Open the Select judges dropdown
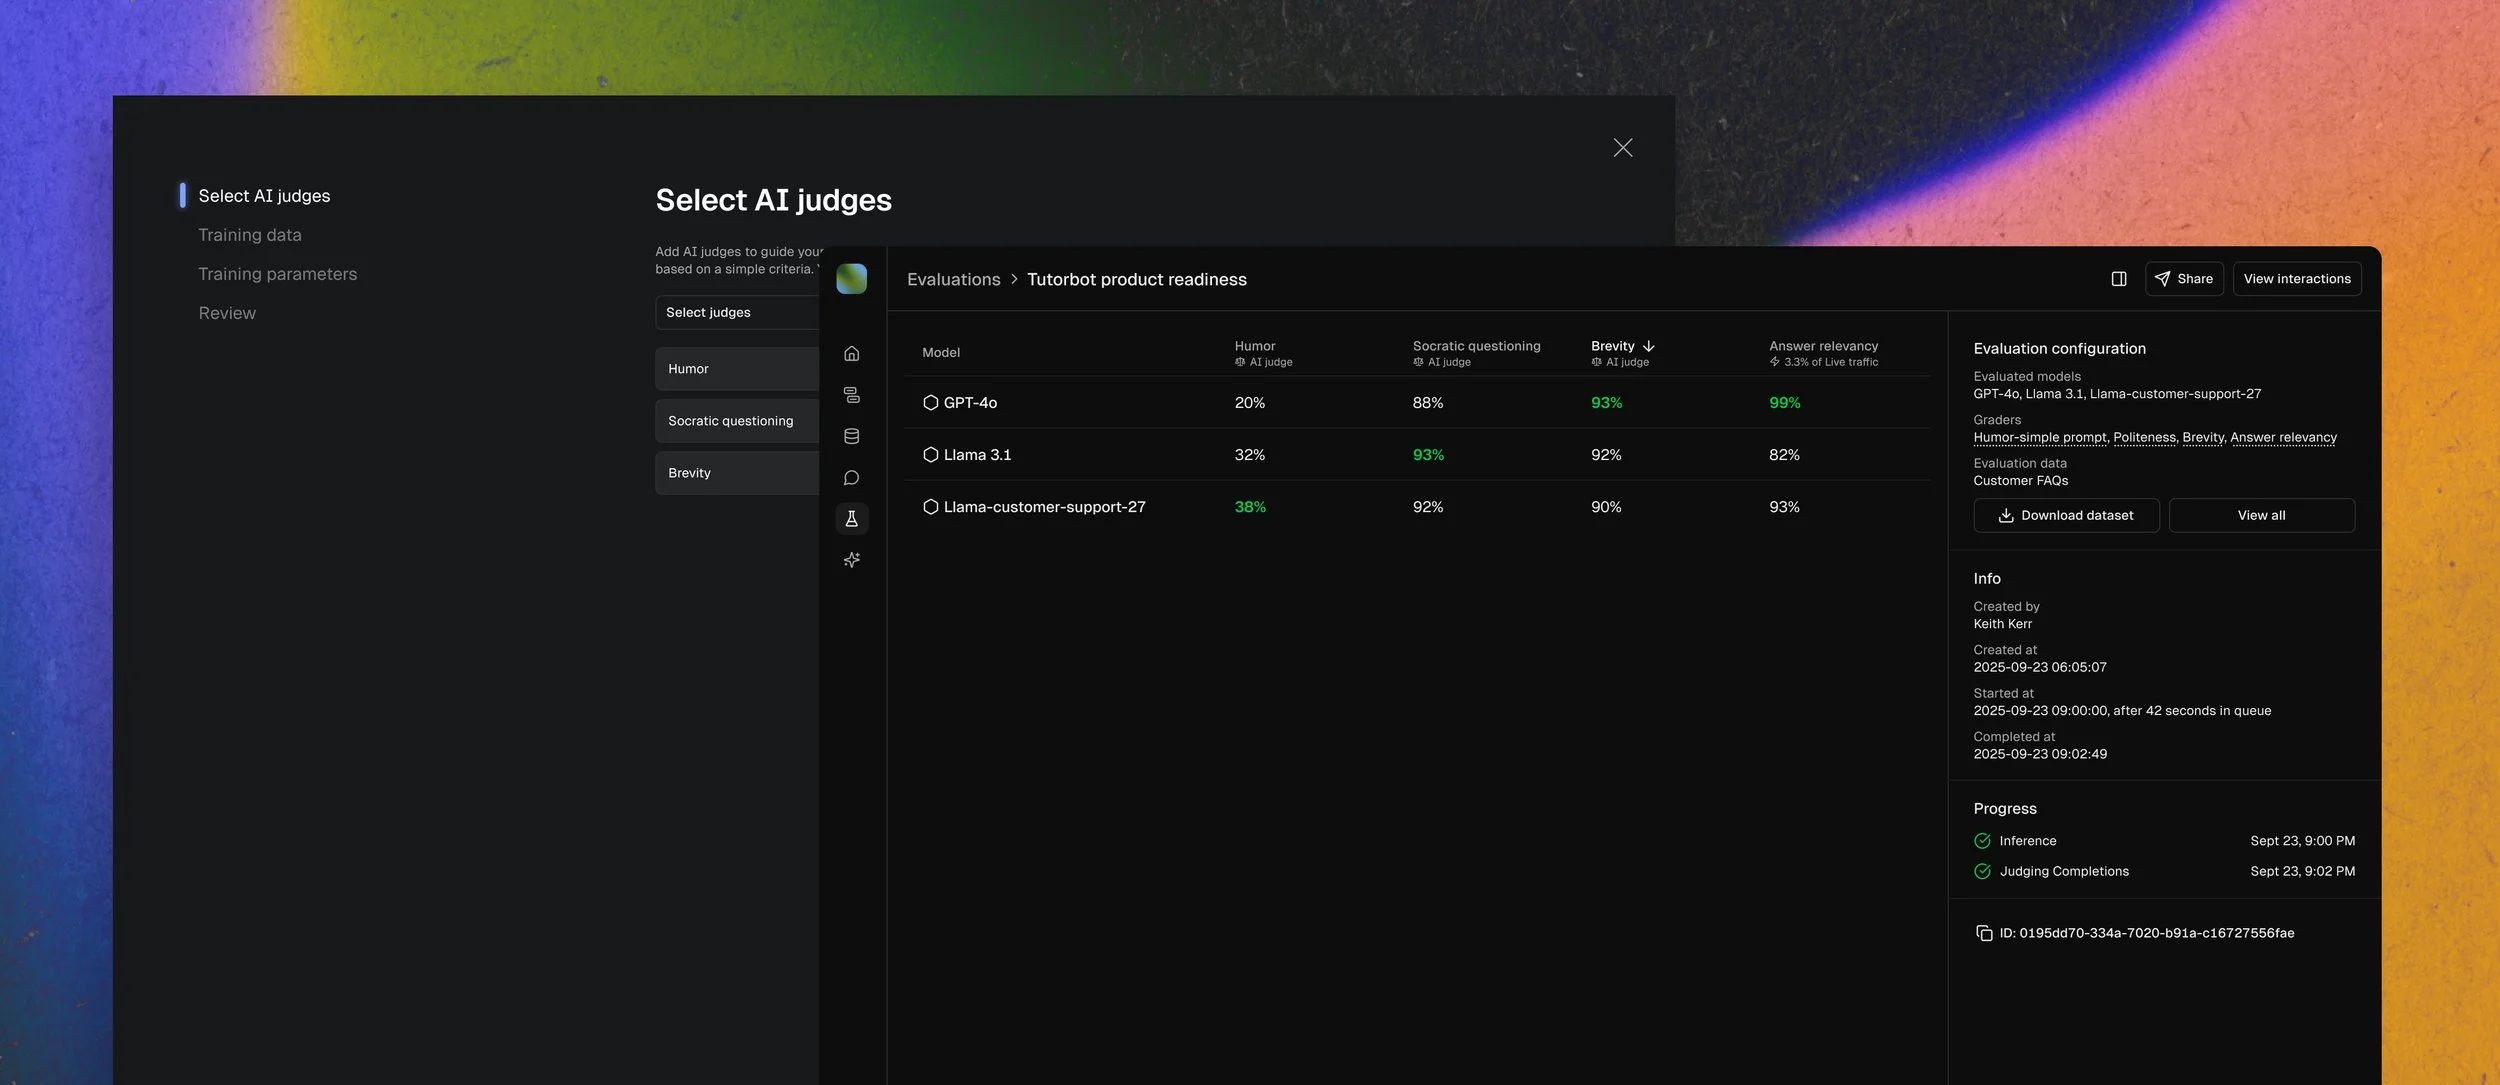The height and width of the screenshot is (1085, 2500). pos(738,312)
